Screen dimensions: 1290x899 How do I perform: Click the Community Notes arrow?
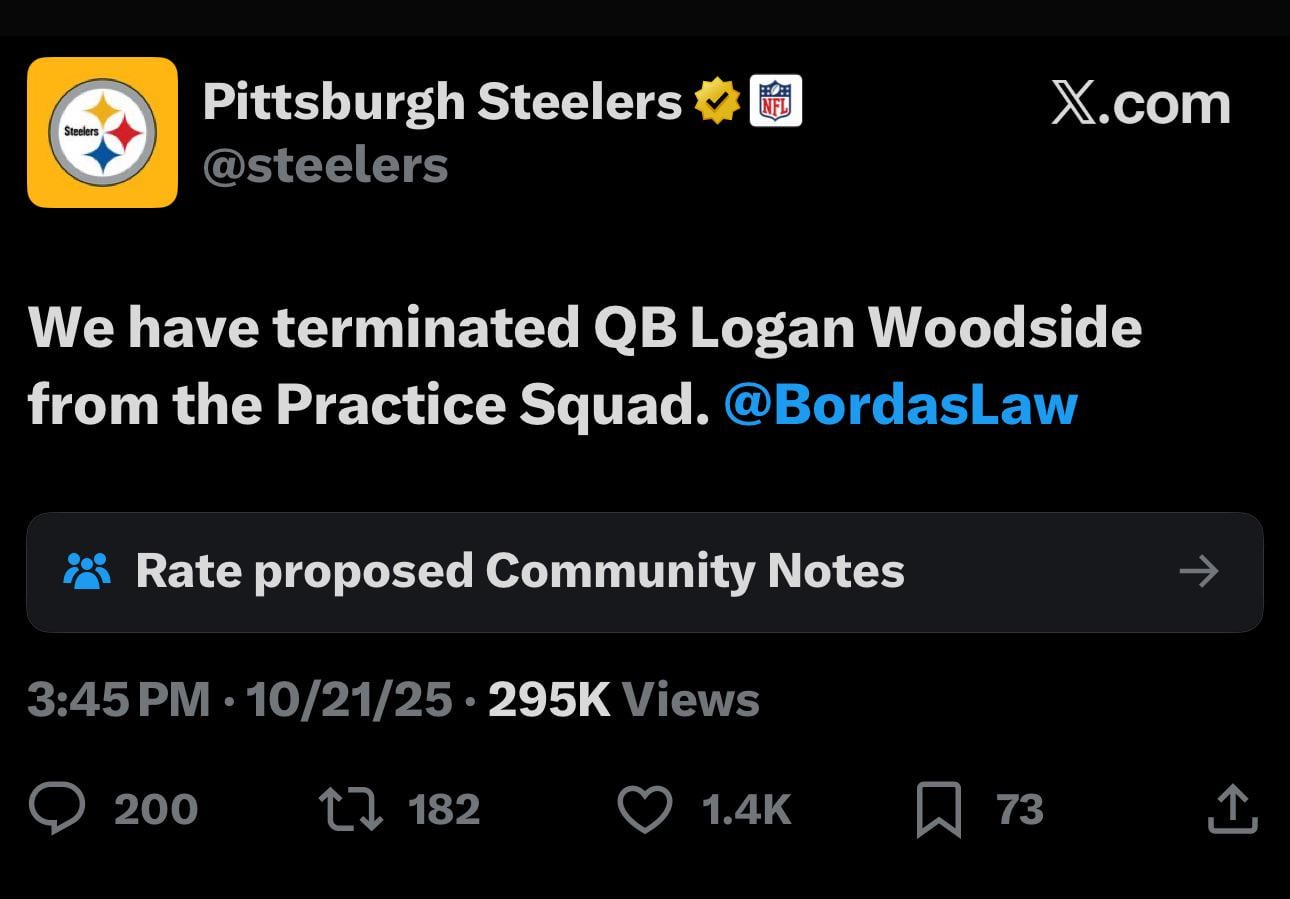[x=1199, y=571]
